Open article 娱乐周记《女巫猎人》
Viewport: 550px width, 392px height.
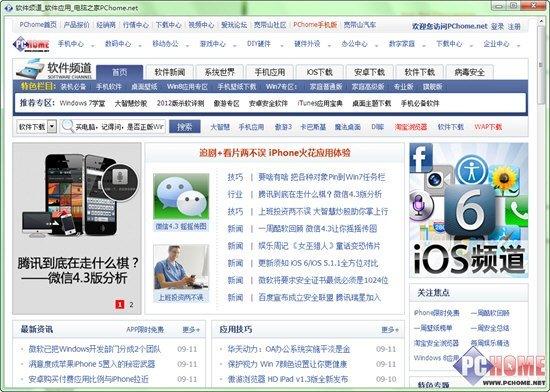(319, 246)
